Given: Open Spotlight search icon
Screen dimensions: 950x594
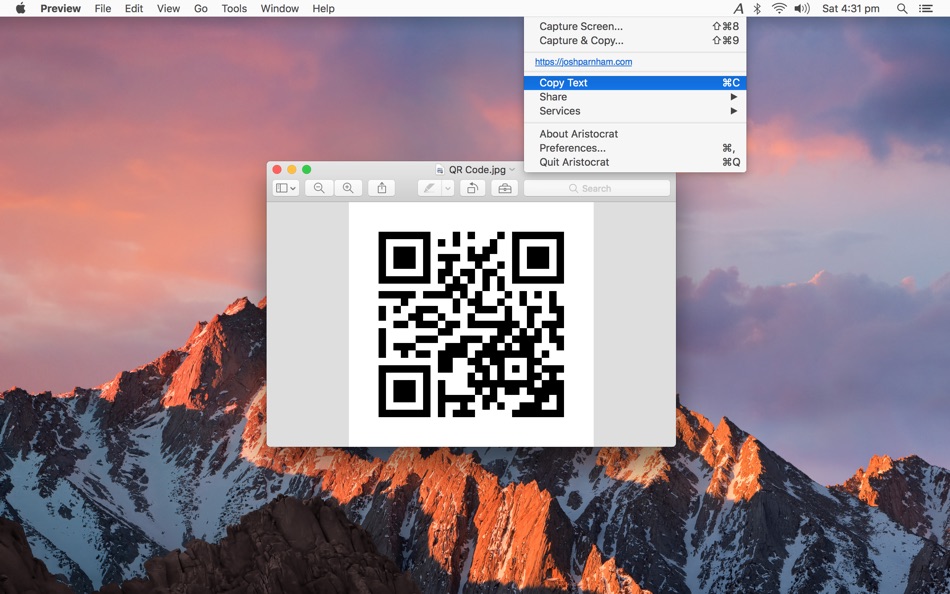Looking at the screenshot, I should [x=902, y=8].
